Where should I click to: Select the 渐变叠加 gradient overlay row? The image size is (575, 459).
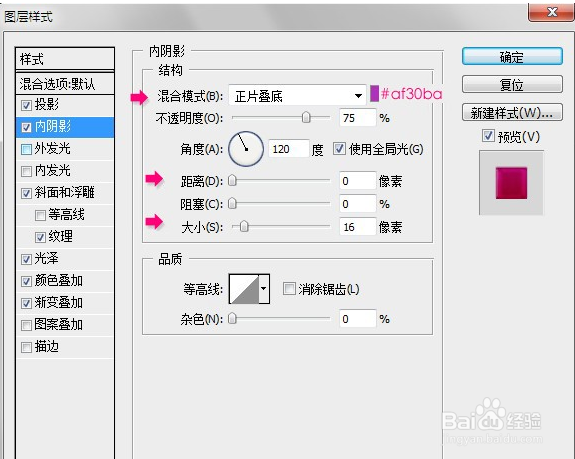(65, 303)
